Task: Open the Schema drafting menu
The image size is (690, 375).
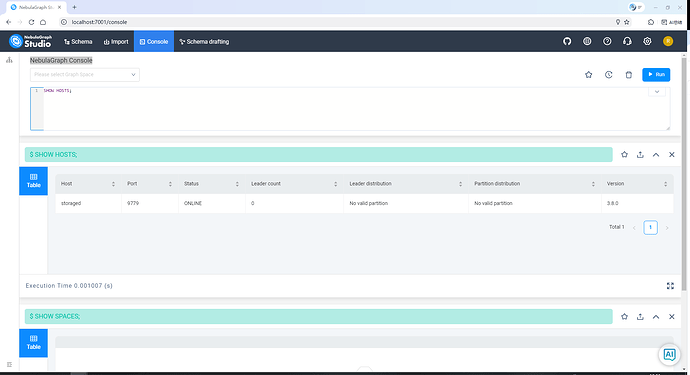Action: tap(204, 41)
